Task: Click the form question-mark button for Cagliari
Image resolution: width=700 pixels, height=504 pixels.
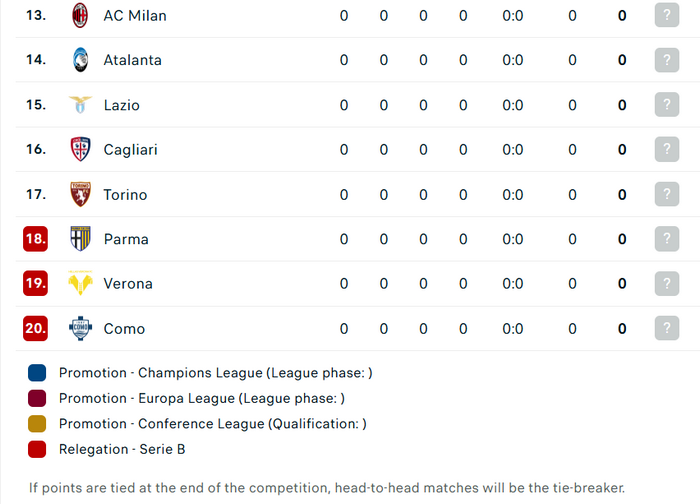Action: [667, 149]
